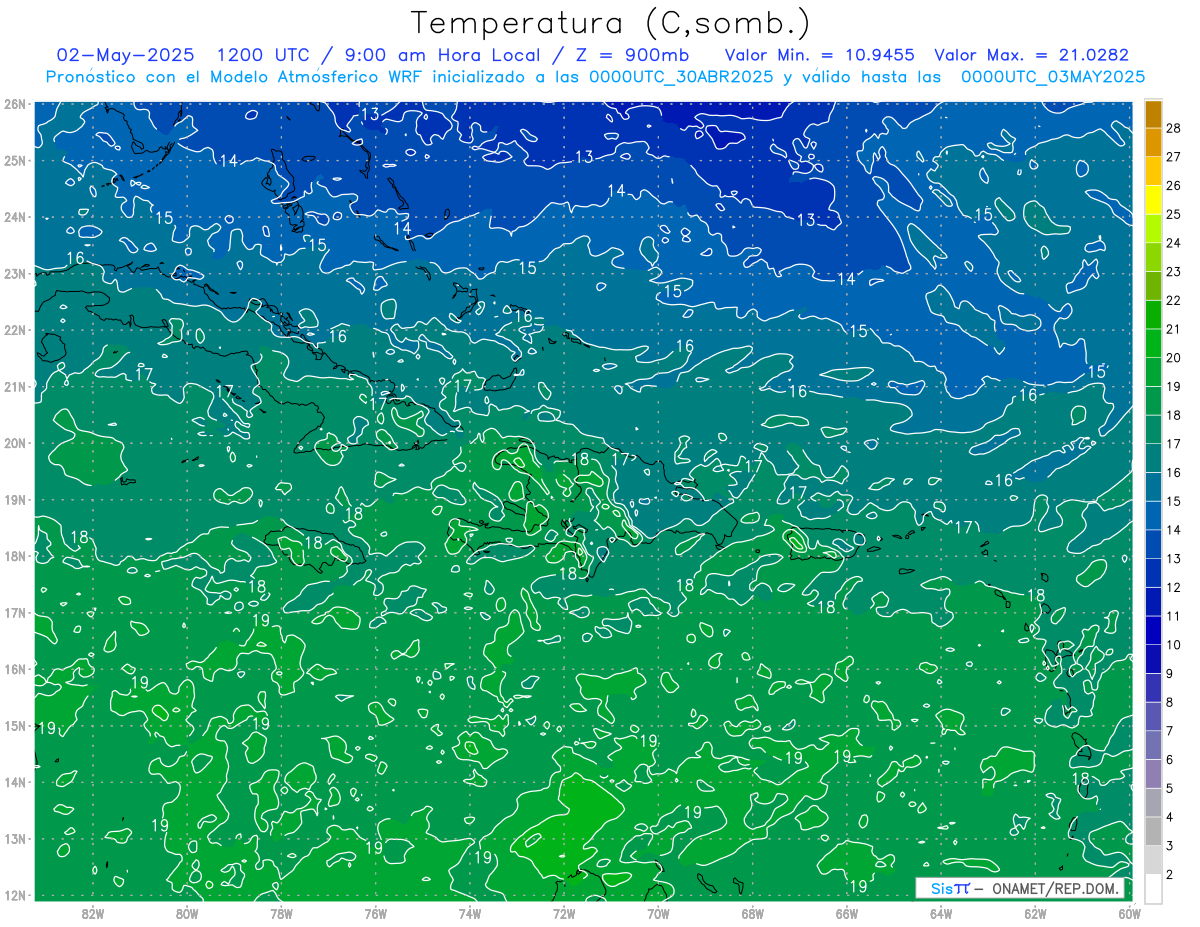The image size is (1200, 927).
Task: Click the '23N' latitude axis label
Action: [x=15, y=273]
